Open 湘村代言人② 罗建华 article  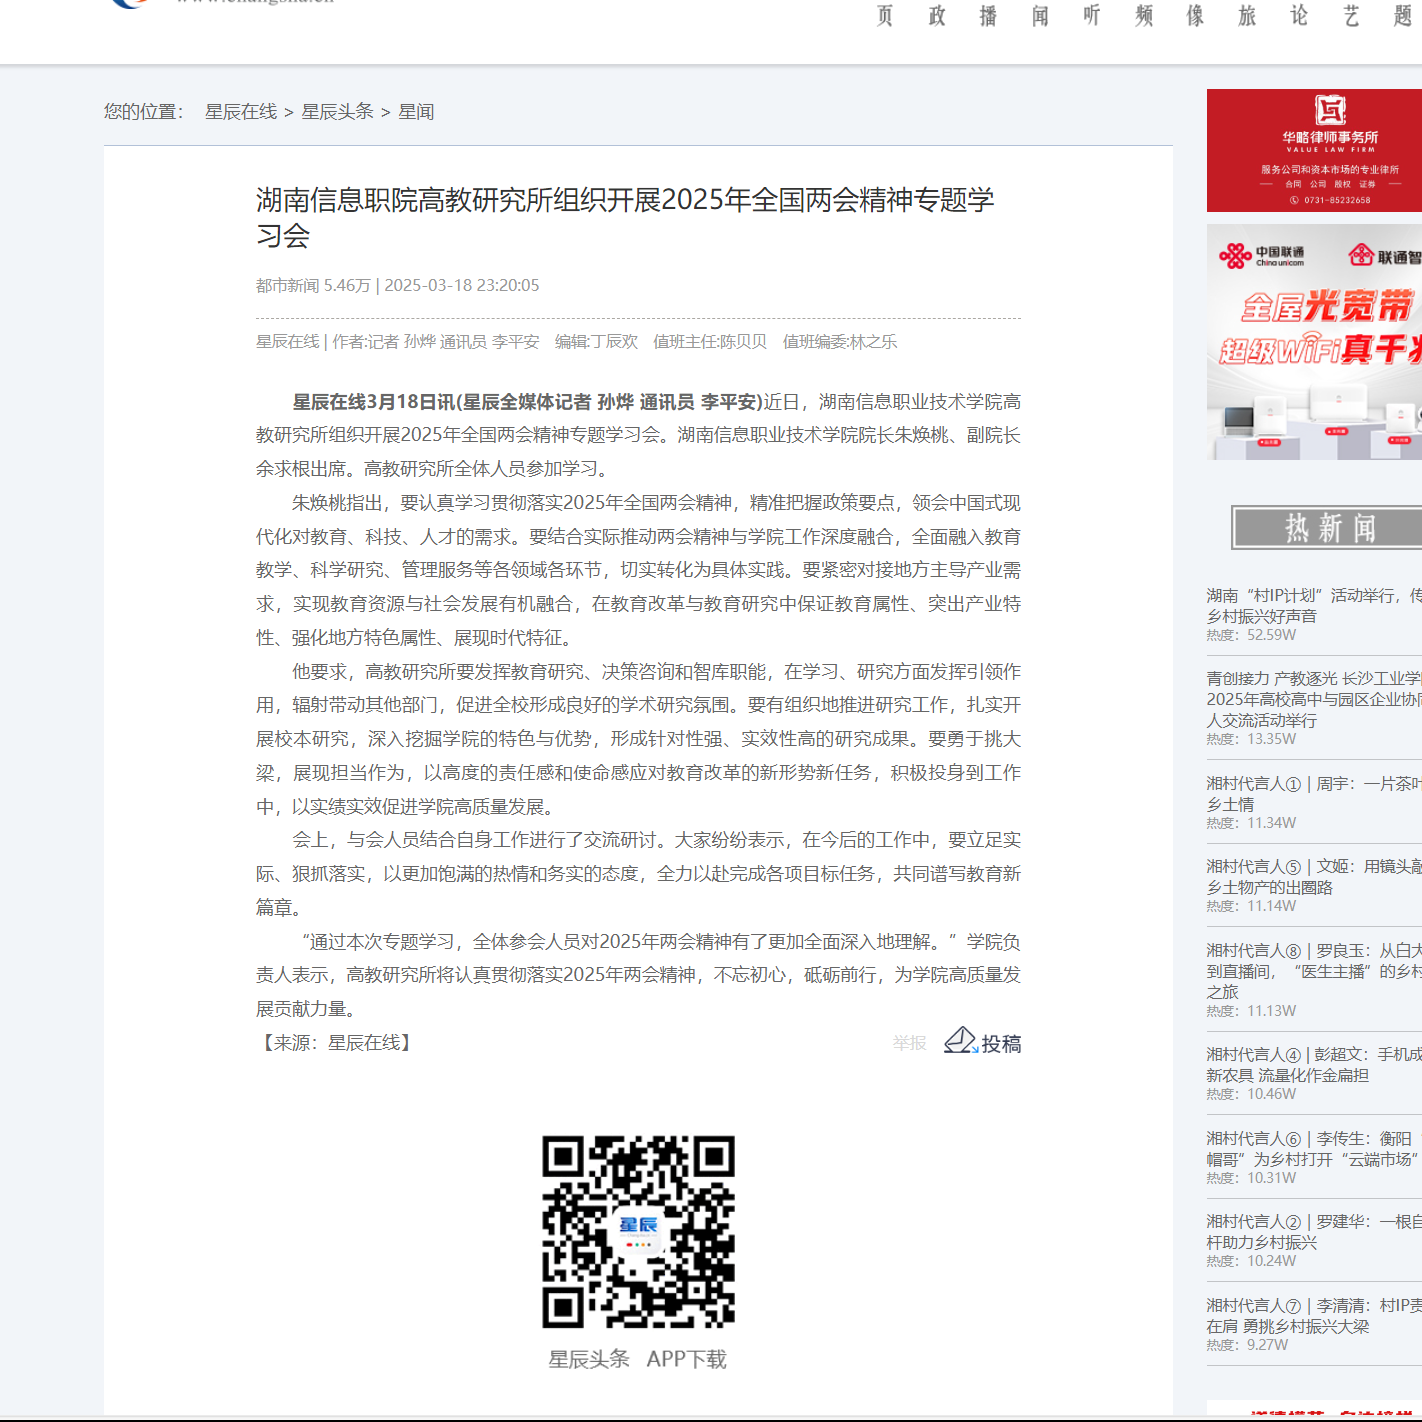(1313, 1231)
